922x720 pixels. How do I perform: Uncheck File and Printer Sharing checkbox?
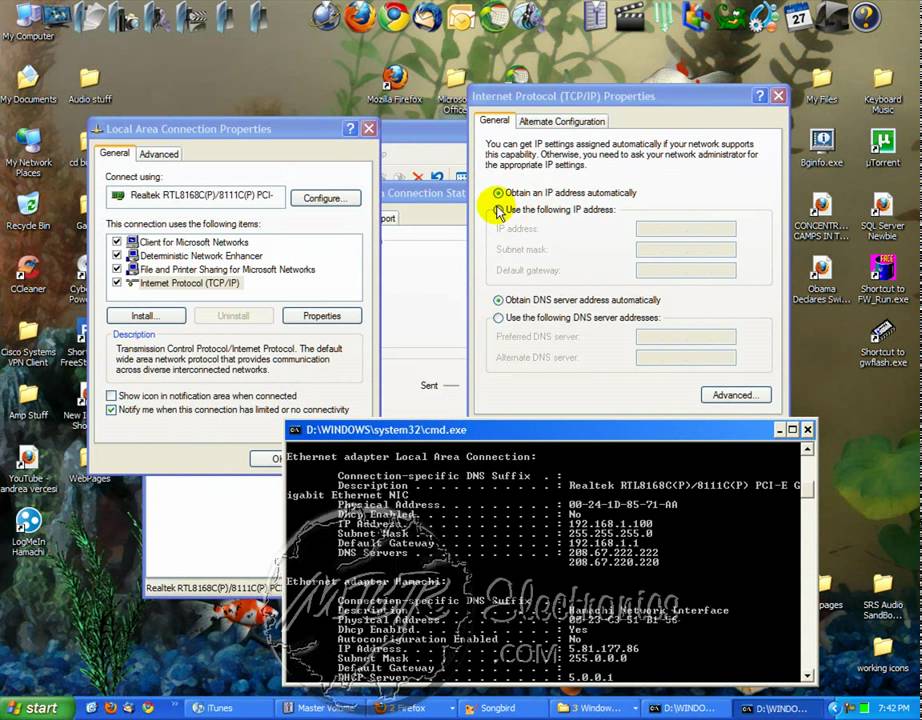pyautogui.click(x=116, y=269)
